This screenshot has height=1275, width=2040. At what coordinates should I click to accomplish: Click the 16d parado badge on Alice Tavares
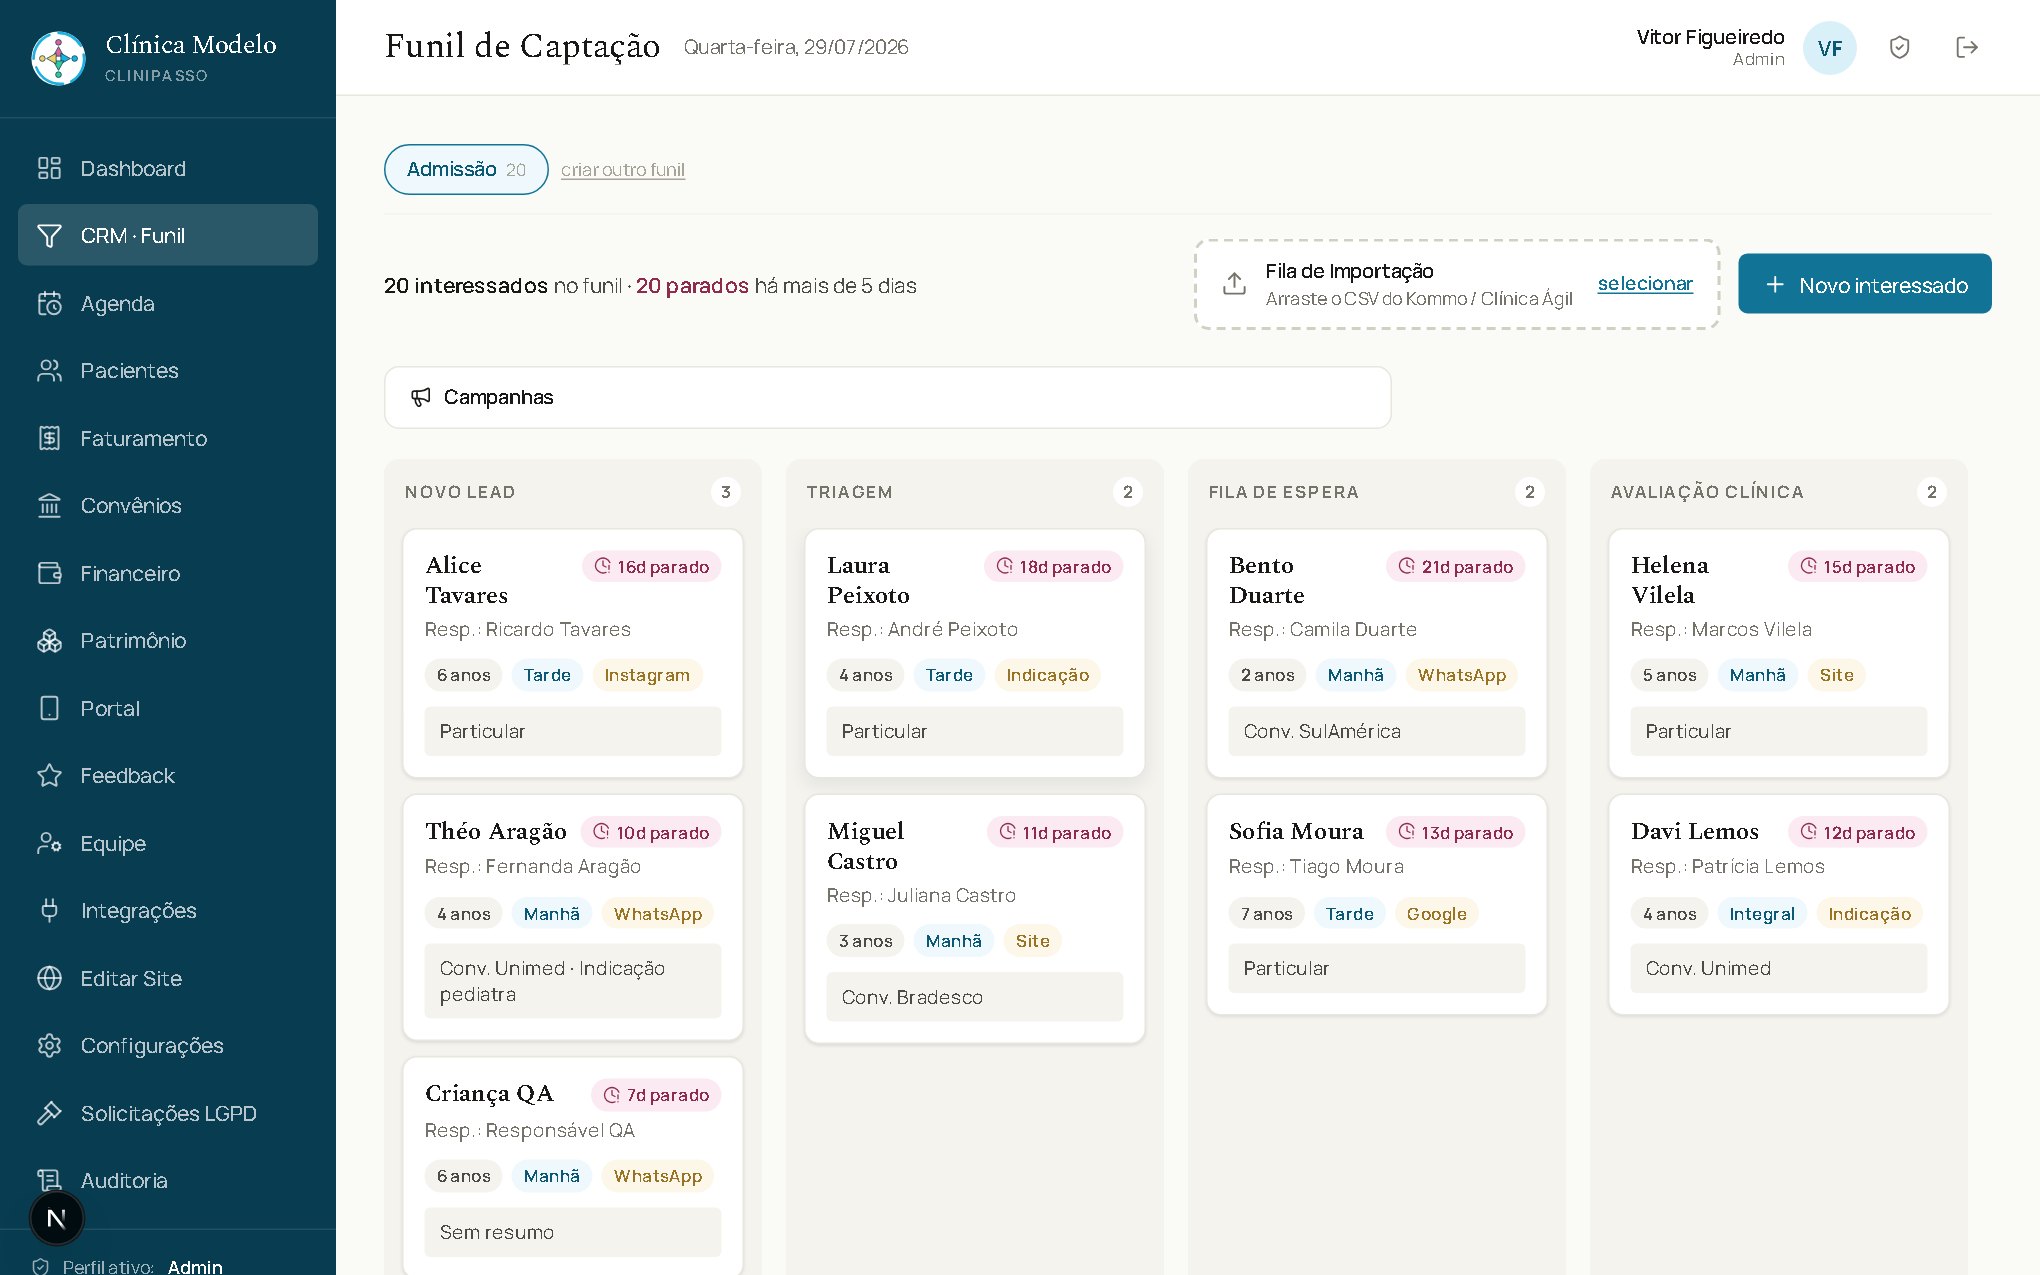pyautogui.click(x=651, y=566)
